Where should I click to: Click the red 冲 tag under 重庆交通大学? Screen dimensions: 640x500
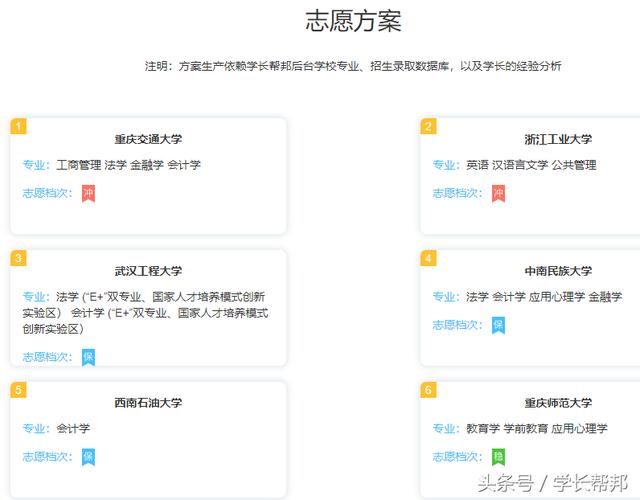point(88,193)
